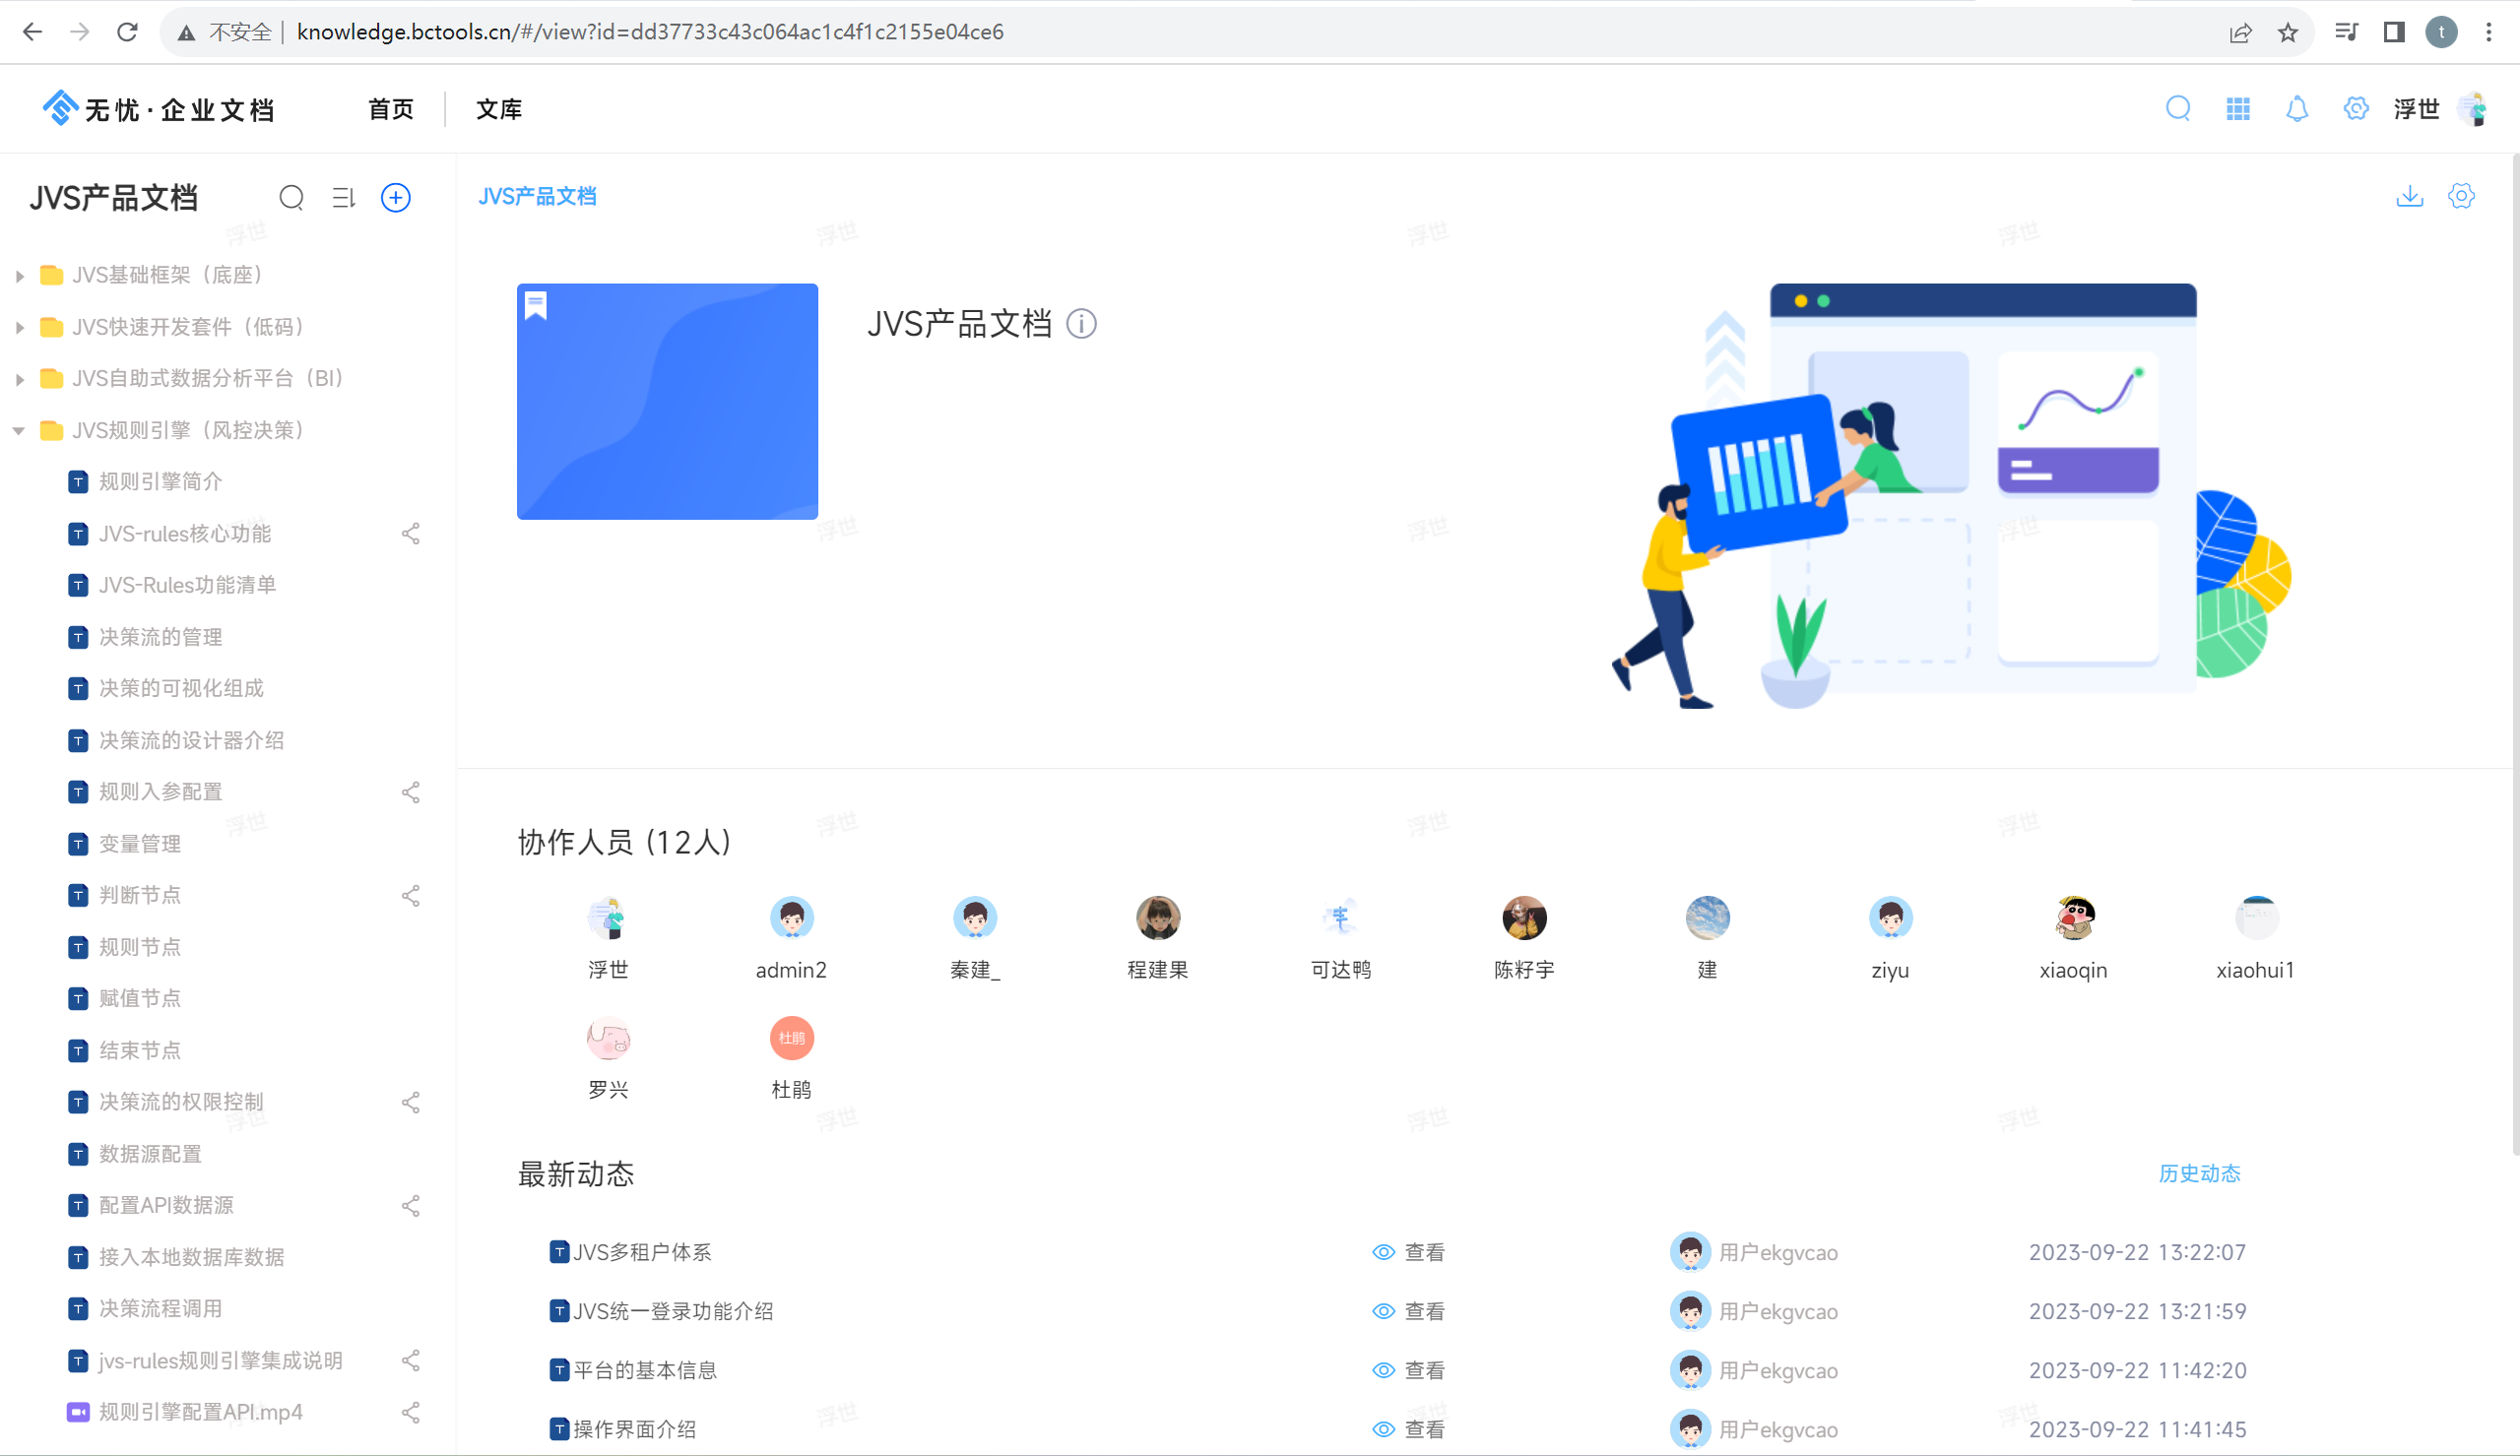Collapse the JVS规则引擎（风控决策）folder

click(19, 430)
